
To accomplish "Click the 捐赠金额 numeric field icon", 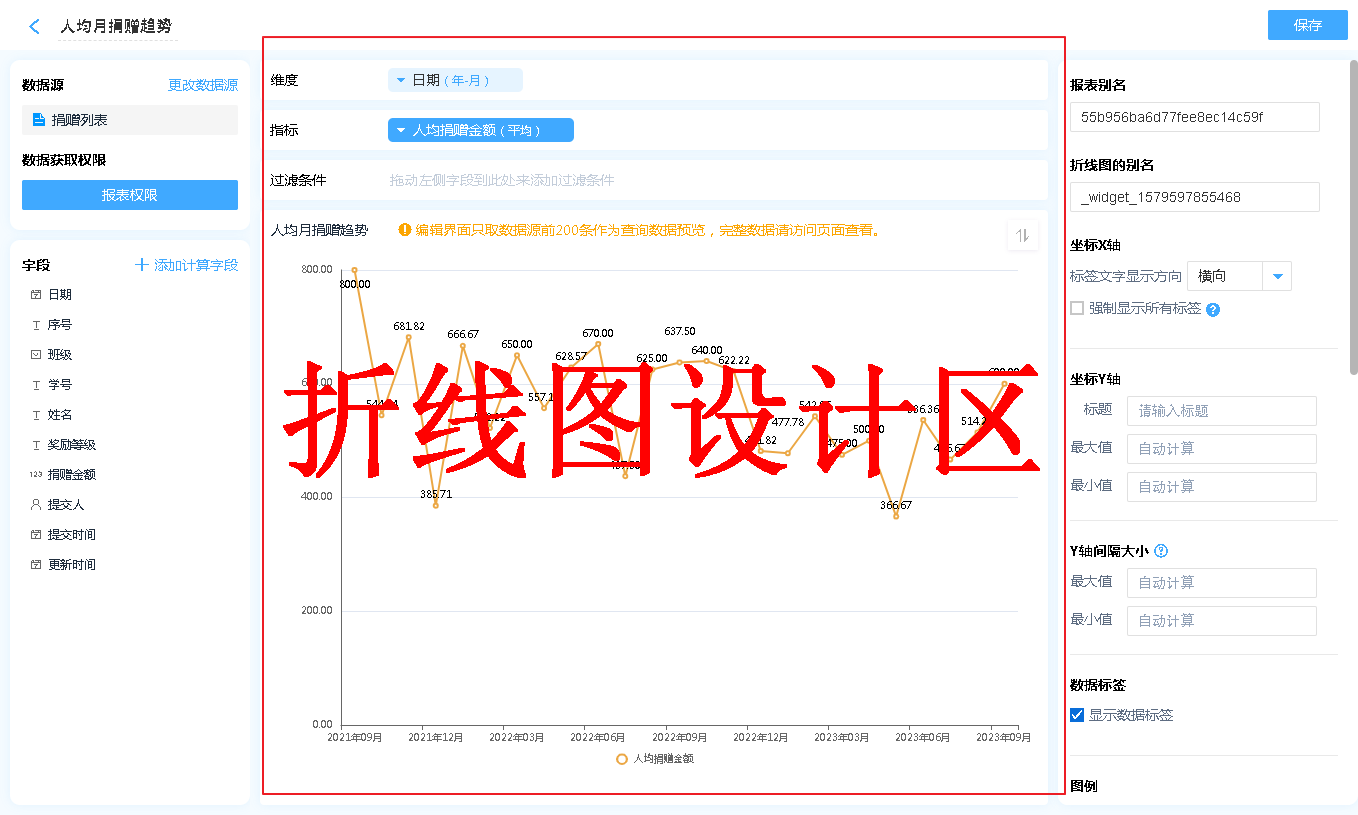I will tap(36, 475).
